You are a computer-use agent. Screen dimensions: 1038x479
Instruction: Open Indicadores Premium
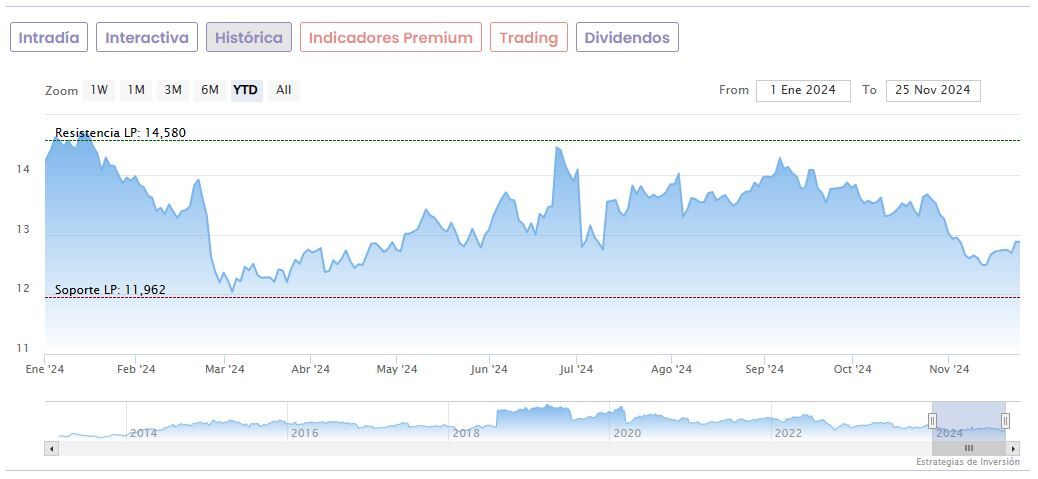point(390,38)
